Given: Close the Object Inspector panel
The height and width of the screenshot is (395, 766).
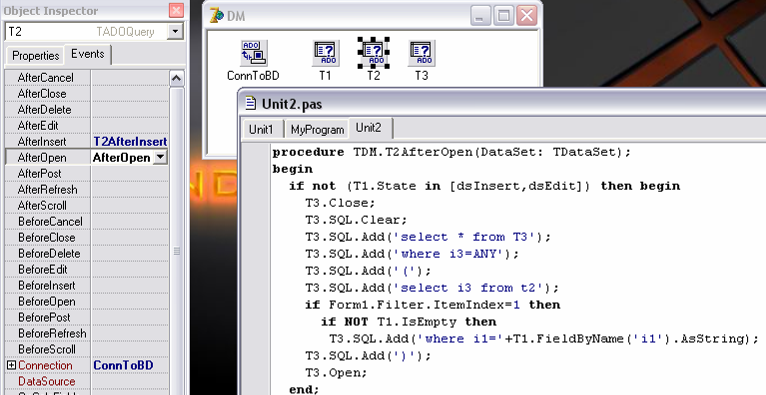Looking at the screenshot, I should (176, 10).
